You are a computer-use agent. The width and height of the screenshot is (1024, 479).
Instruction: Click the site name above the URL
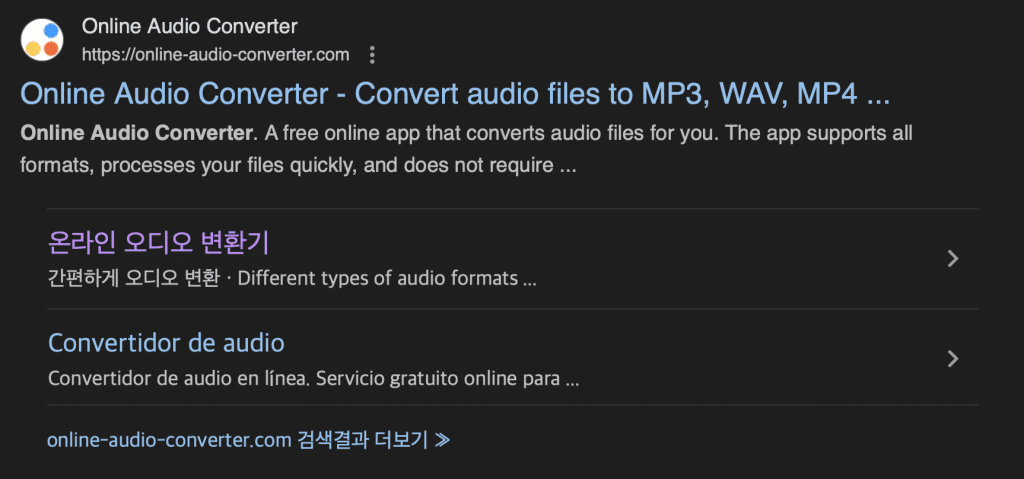point(189,27)
